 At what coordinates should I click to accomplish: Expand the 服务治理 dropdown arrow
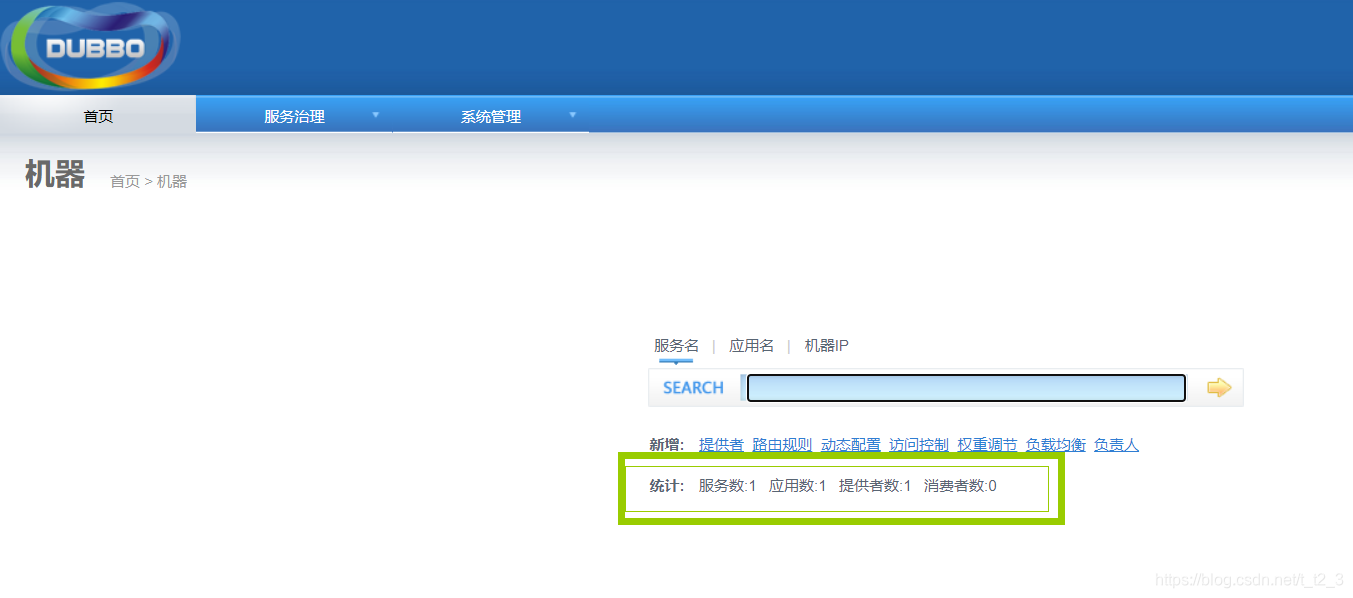[376, 115]
